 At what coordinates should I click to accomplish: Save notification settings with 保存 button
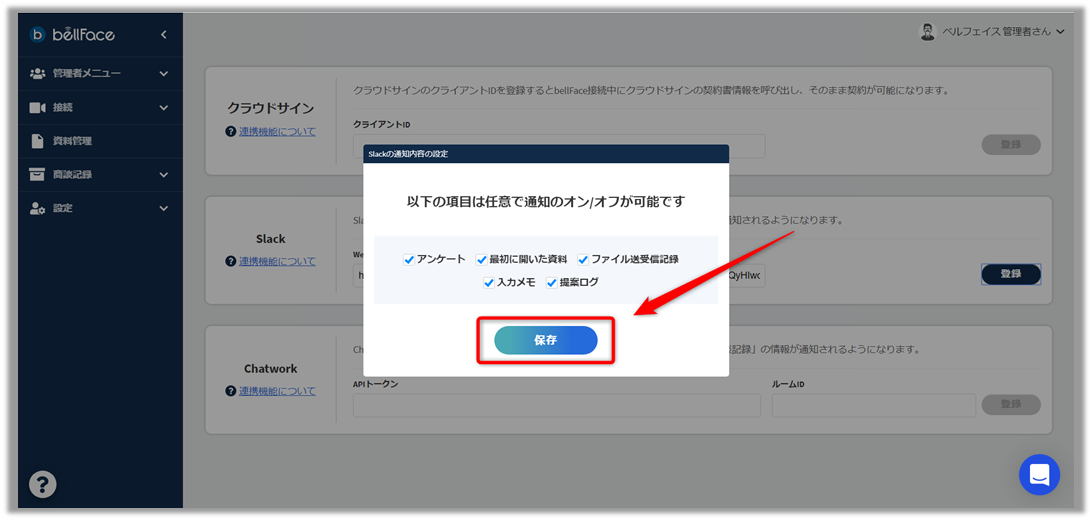546,340
